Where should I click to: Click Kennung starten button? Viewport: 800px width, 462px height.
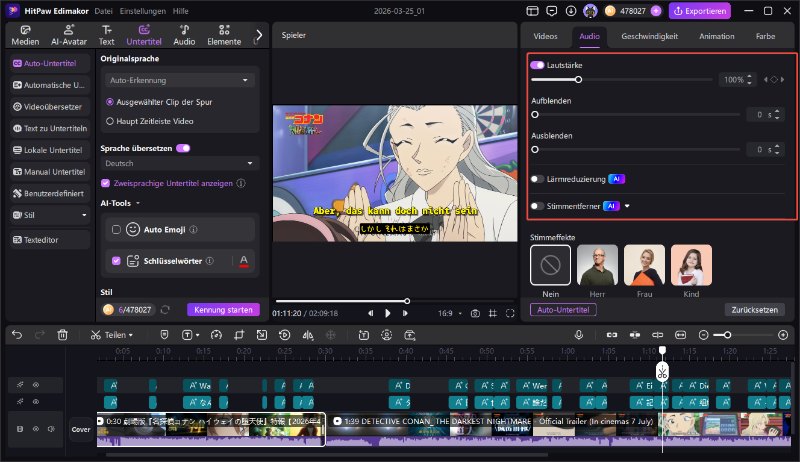pyautogui.click(x=223, y=310)
